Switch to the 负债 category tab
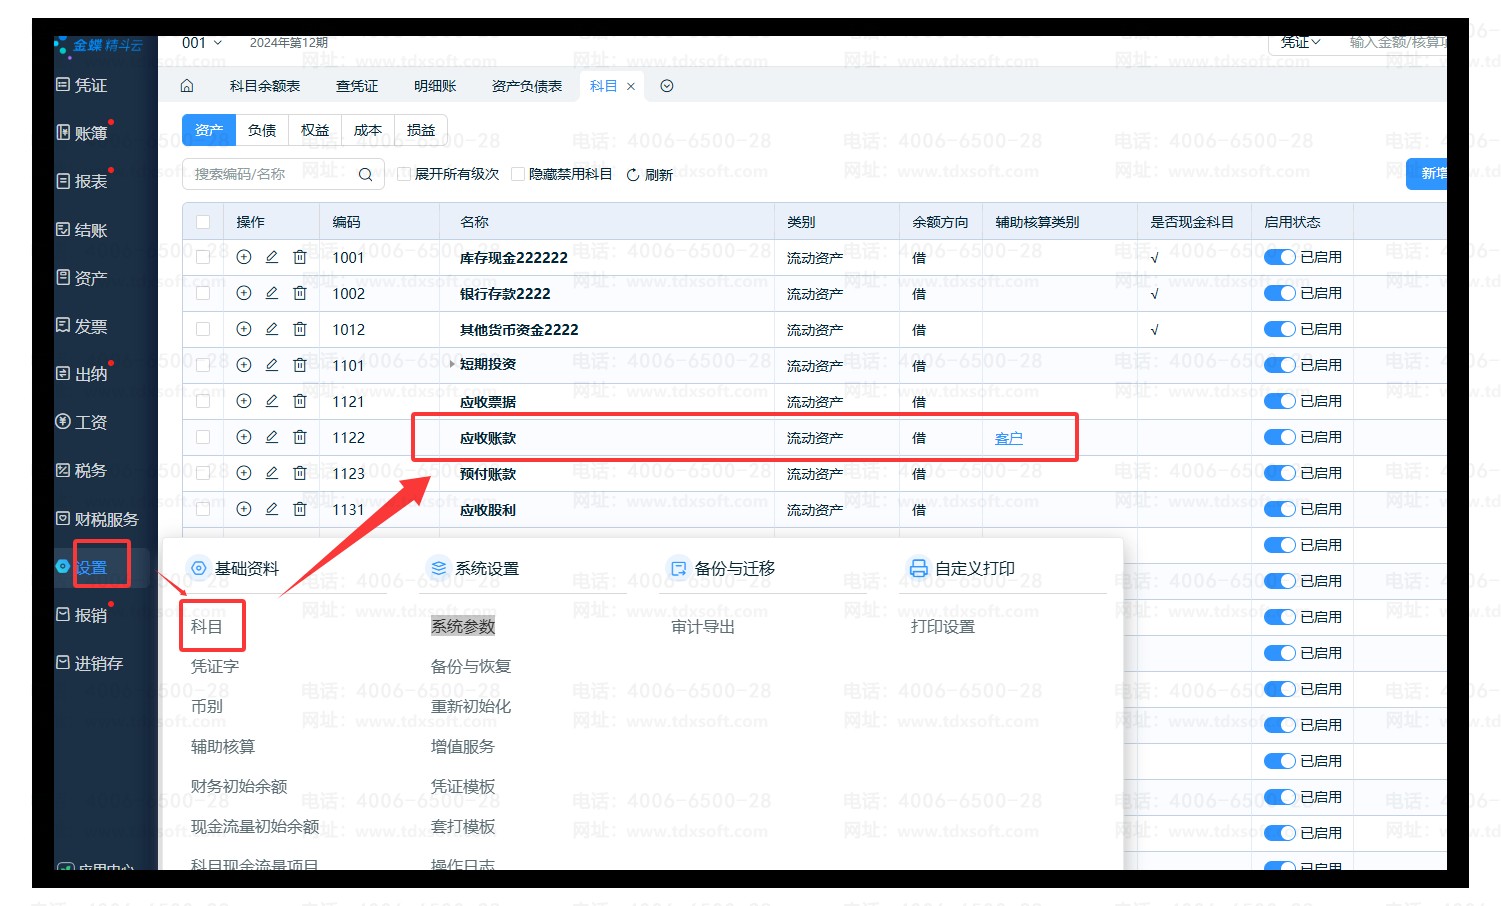1501x906 pixels. 262,130
